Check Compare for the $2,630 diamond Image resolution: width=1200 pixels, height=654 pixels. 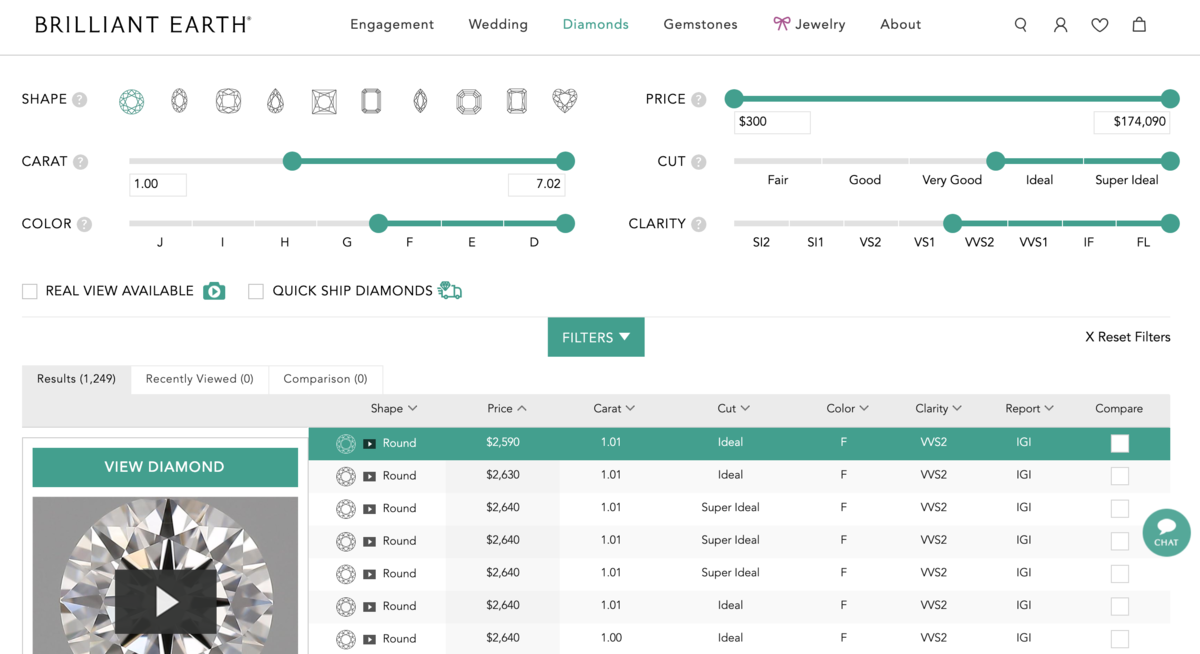point(1120,476)
